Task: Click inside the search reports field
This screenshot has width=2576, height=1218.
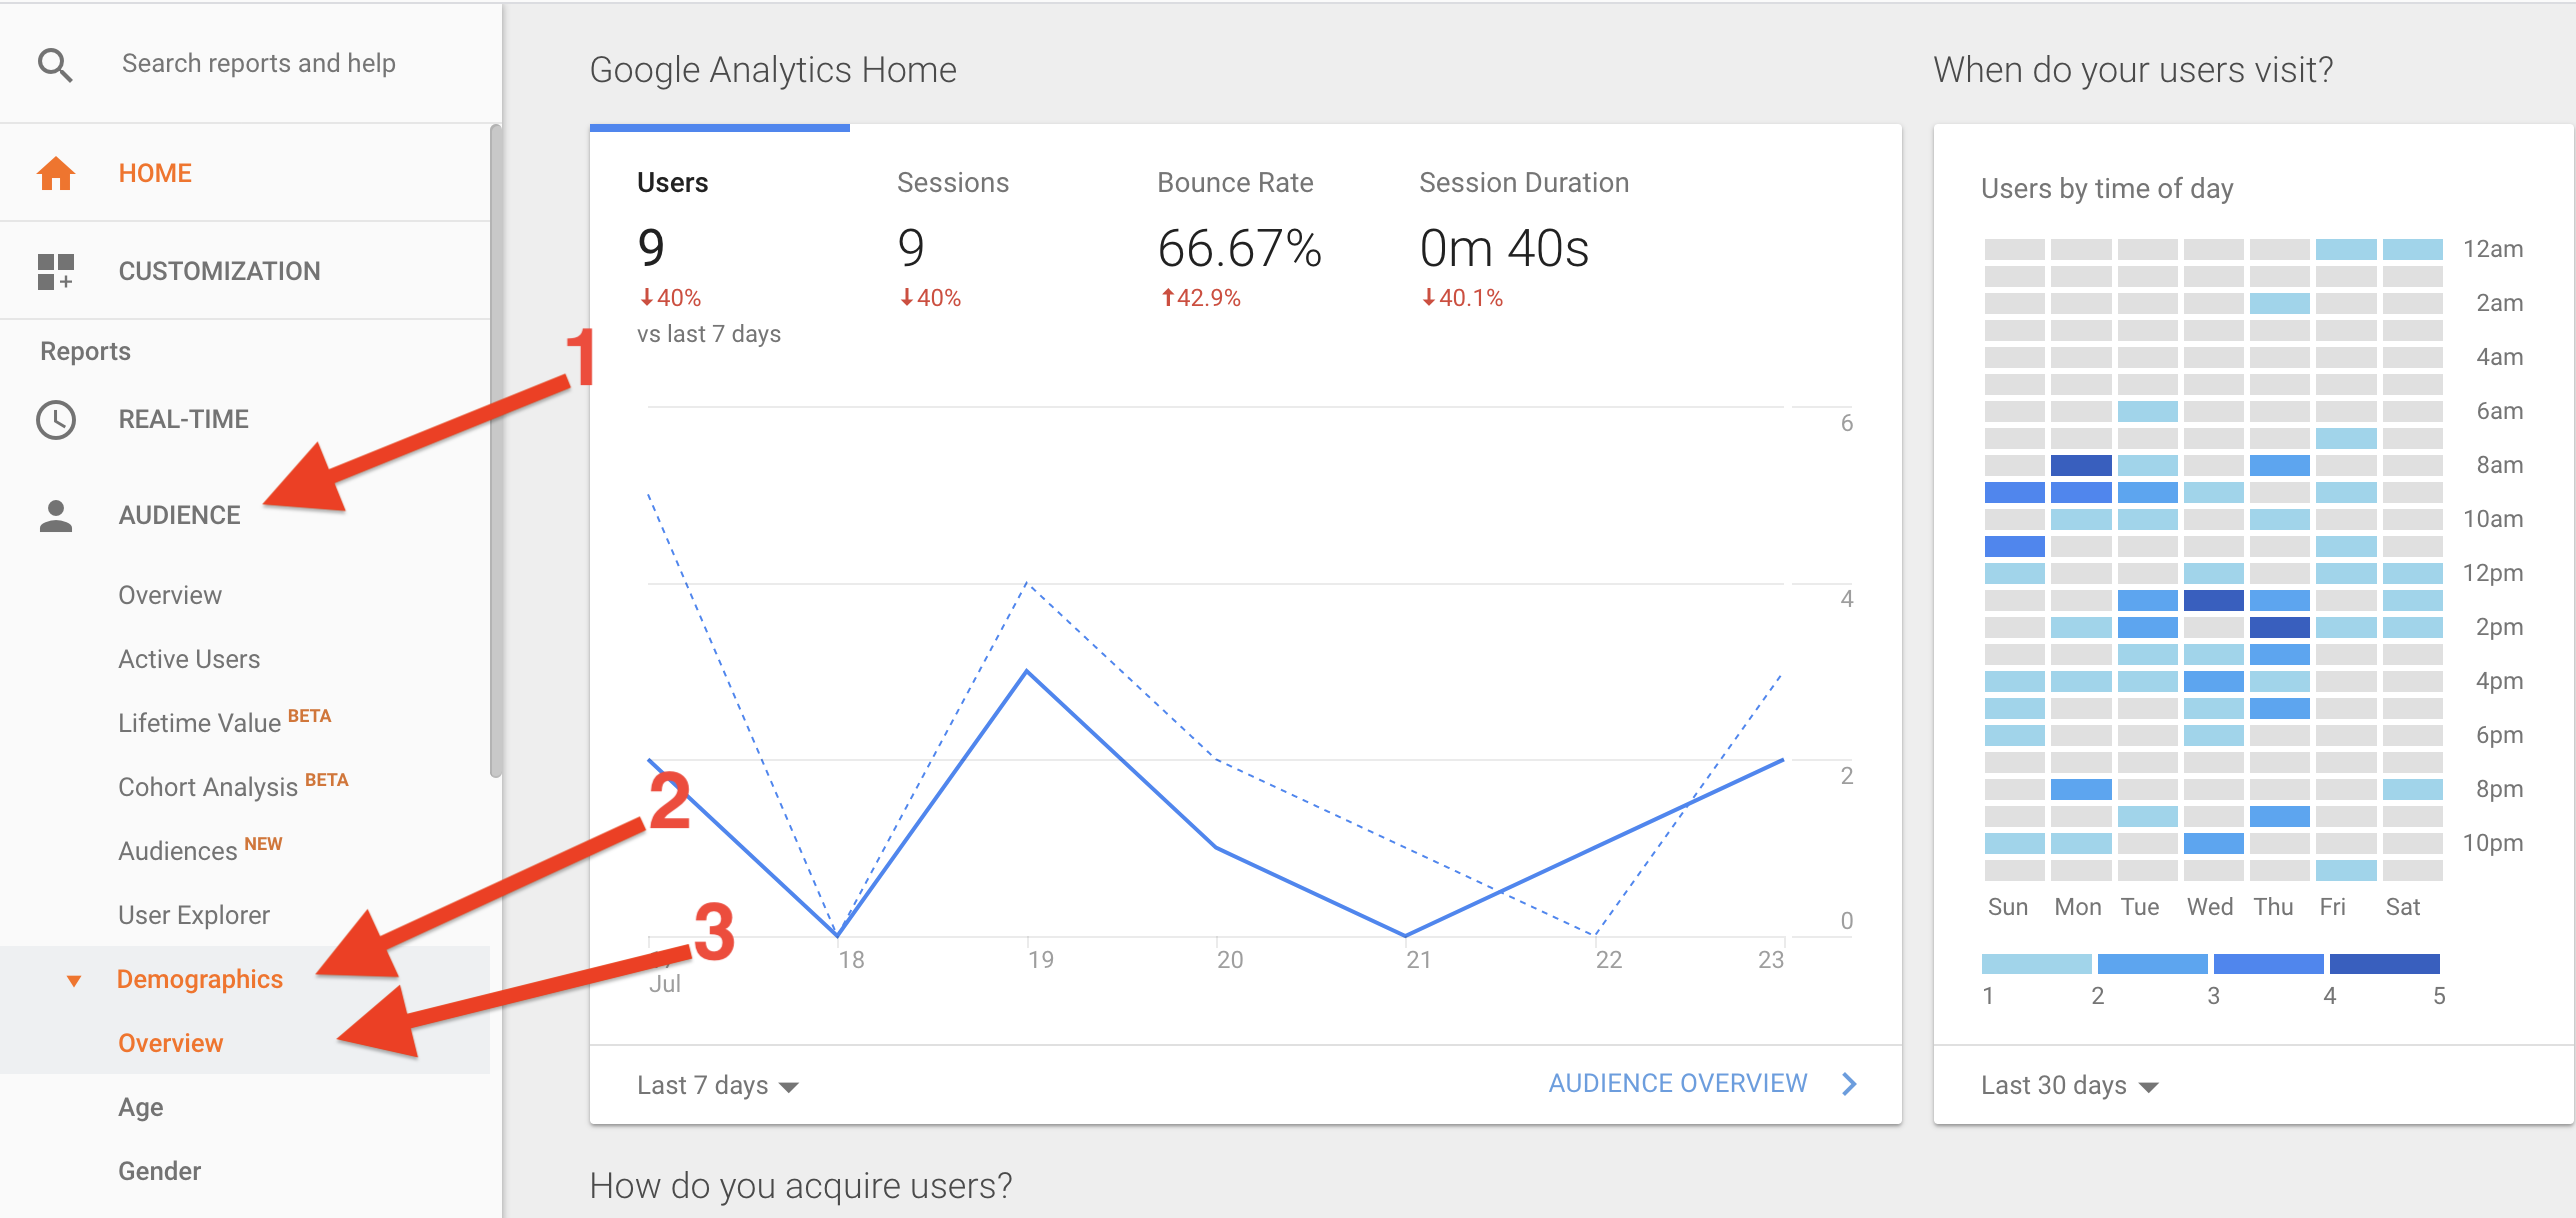Action: click(259, 62)
